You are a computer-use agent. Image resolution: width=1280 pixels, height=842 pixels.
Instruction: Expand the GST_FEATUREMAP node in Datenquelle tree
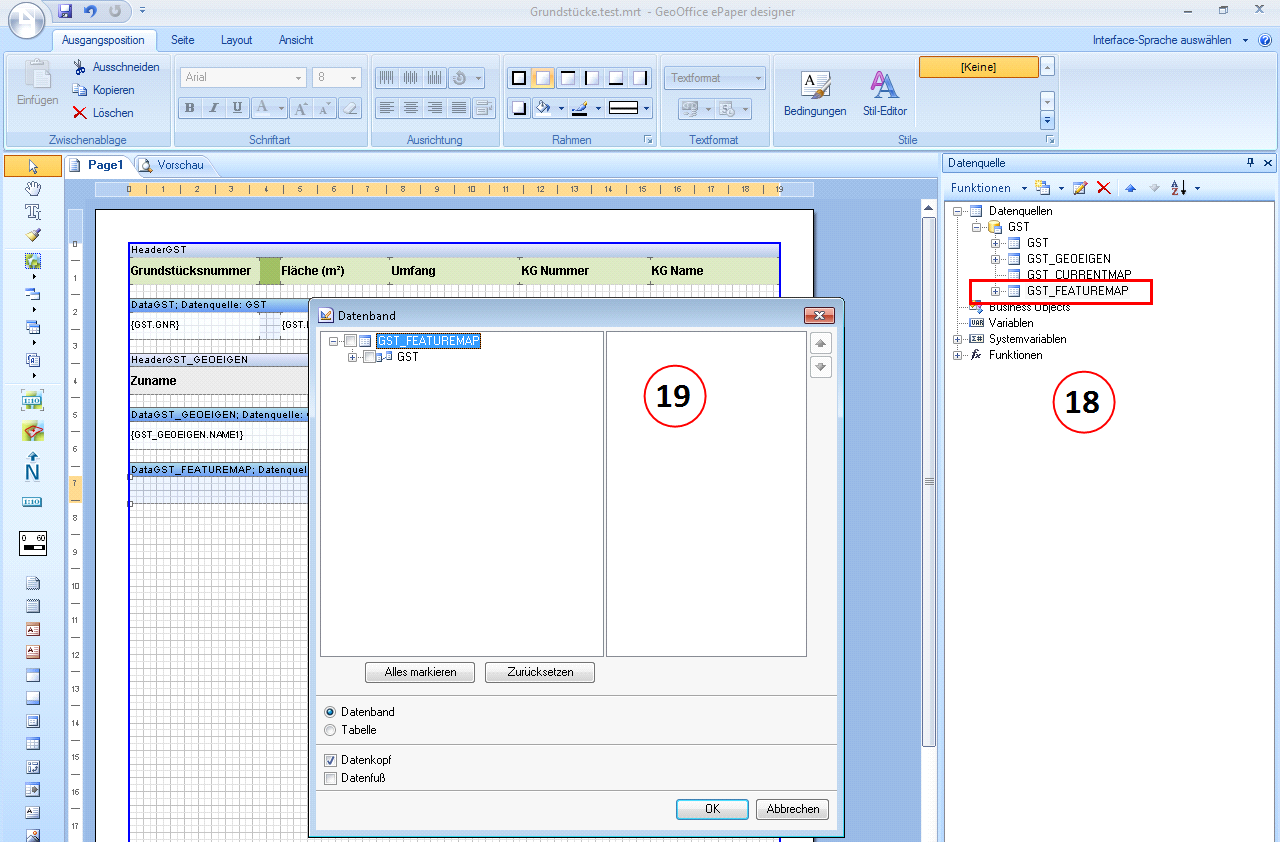995,291
